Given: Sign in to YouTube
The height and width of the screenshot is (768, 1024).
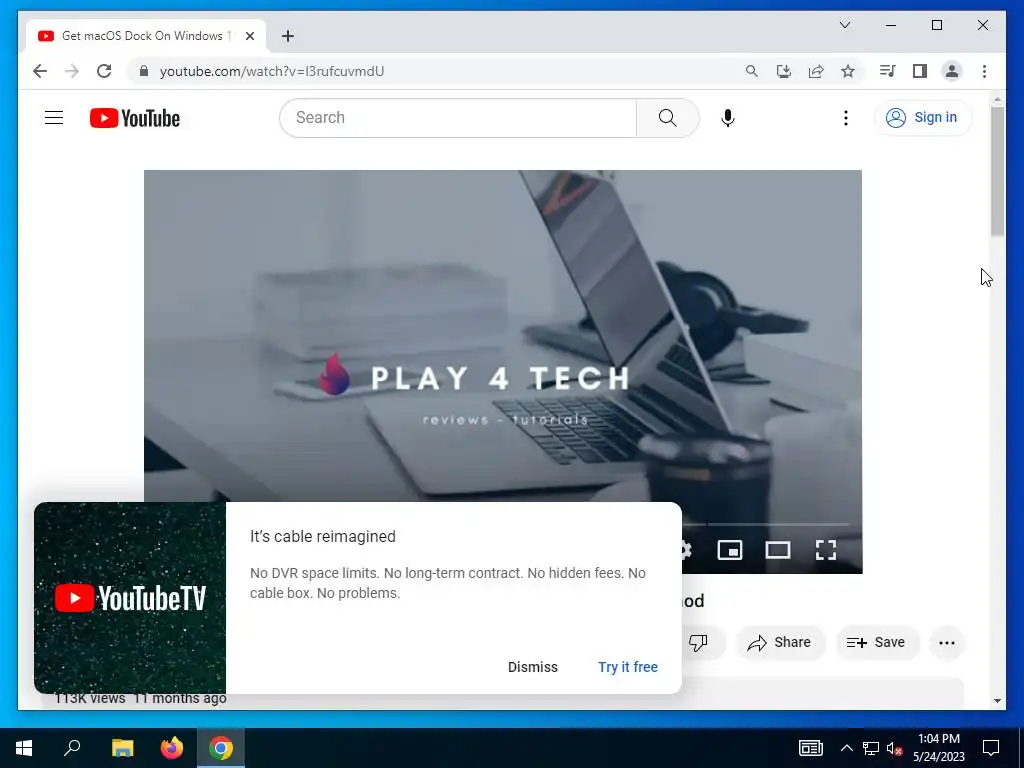Looking at the screenshot, I should tap(922, 118).
